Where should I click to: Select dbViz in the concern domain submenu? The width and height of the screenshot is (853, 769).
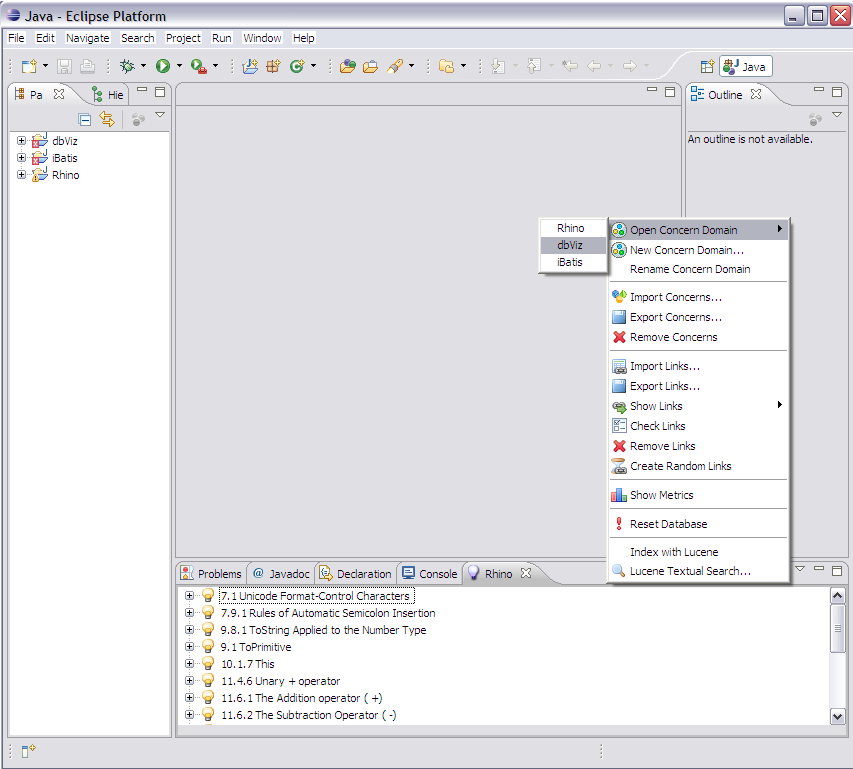point(573,245)
